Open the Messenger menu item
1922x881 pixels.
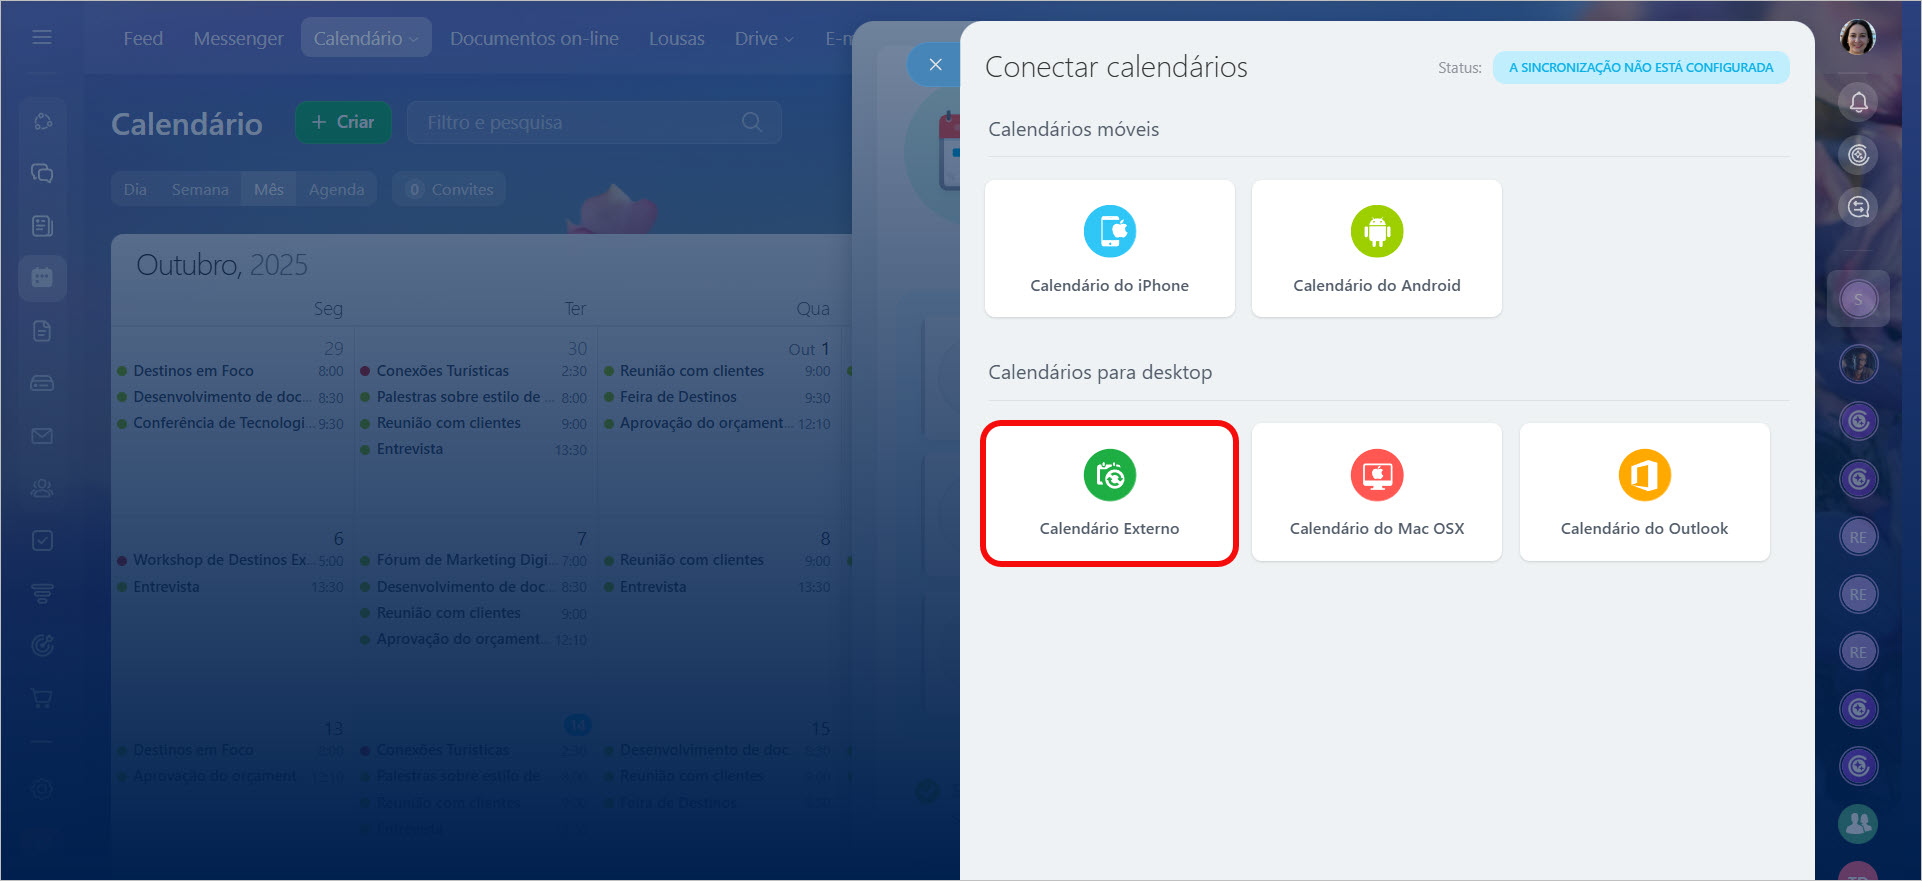coord(238,38)
